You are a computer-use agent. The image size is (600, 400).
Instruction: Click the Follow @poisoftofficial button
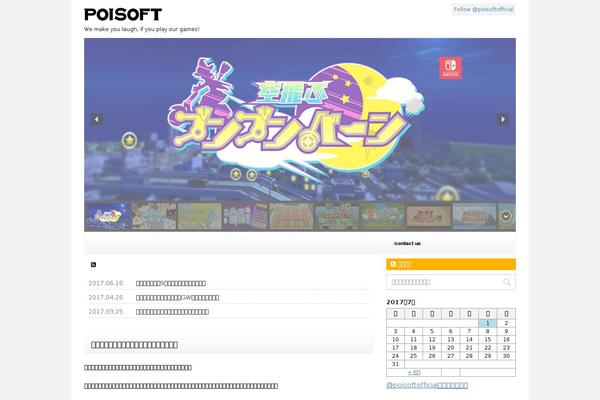[484, 9]
